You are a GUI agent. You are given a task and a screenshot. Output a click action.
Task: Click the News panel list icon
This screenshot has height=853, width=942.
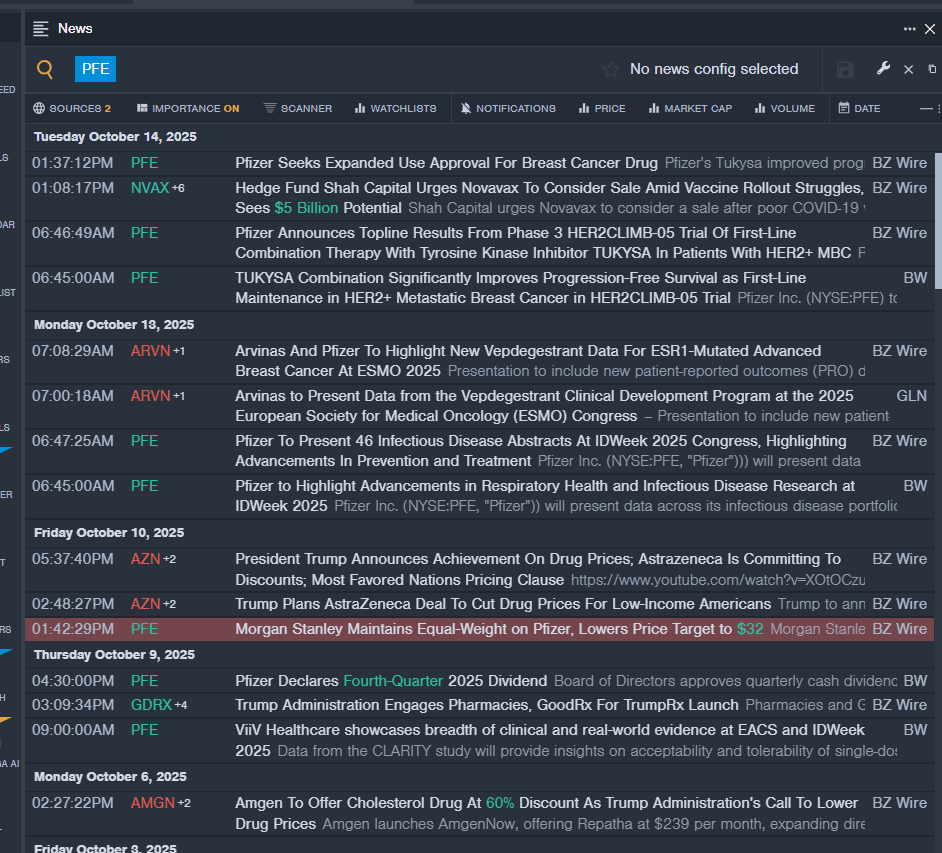click(41, 29)
